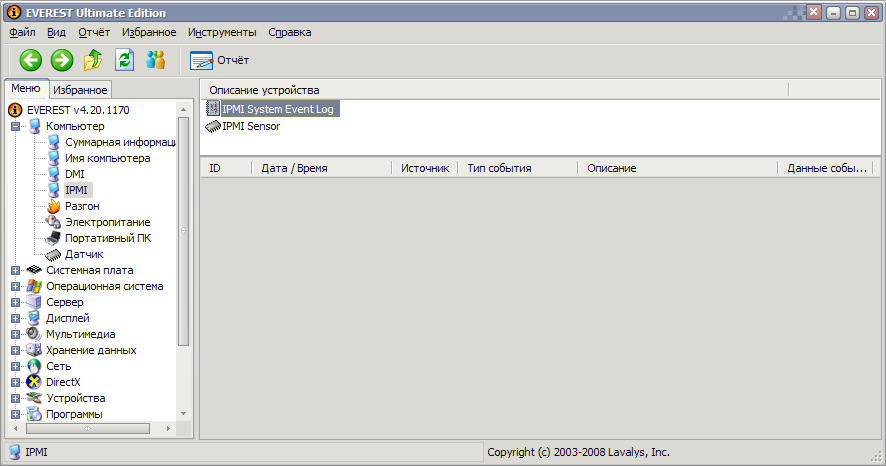Open the users icon in the toolbar
Screen dimensions: 886x466
pyautogui.click(x=155, y=60)
